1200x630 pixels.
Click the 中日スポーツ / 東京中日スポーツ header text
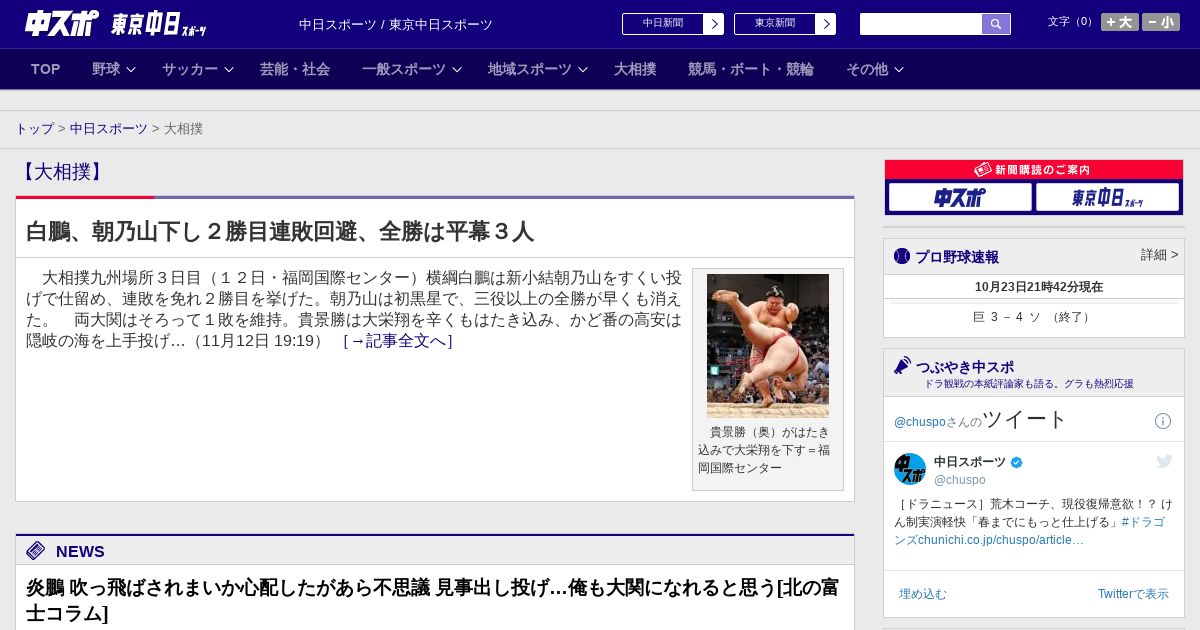coord(396,24)
